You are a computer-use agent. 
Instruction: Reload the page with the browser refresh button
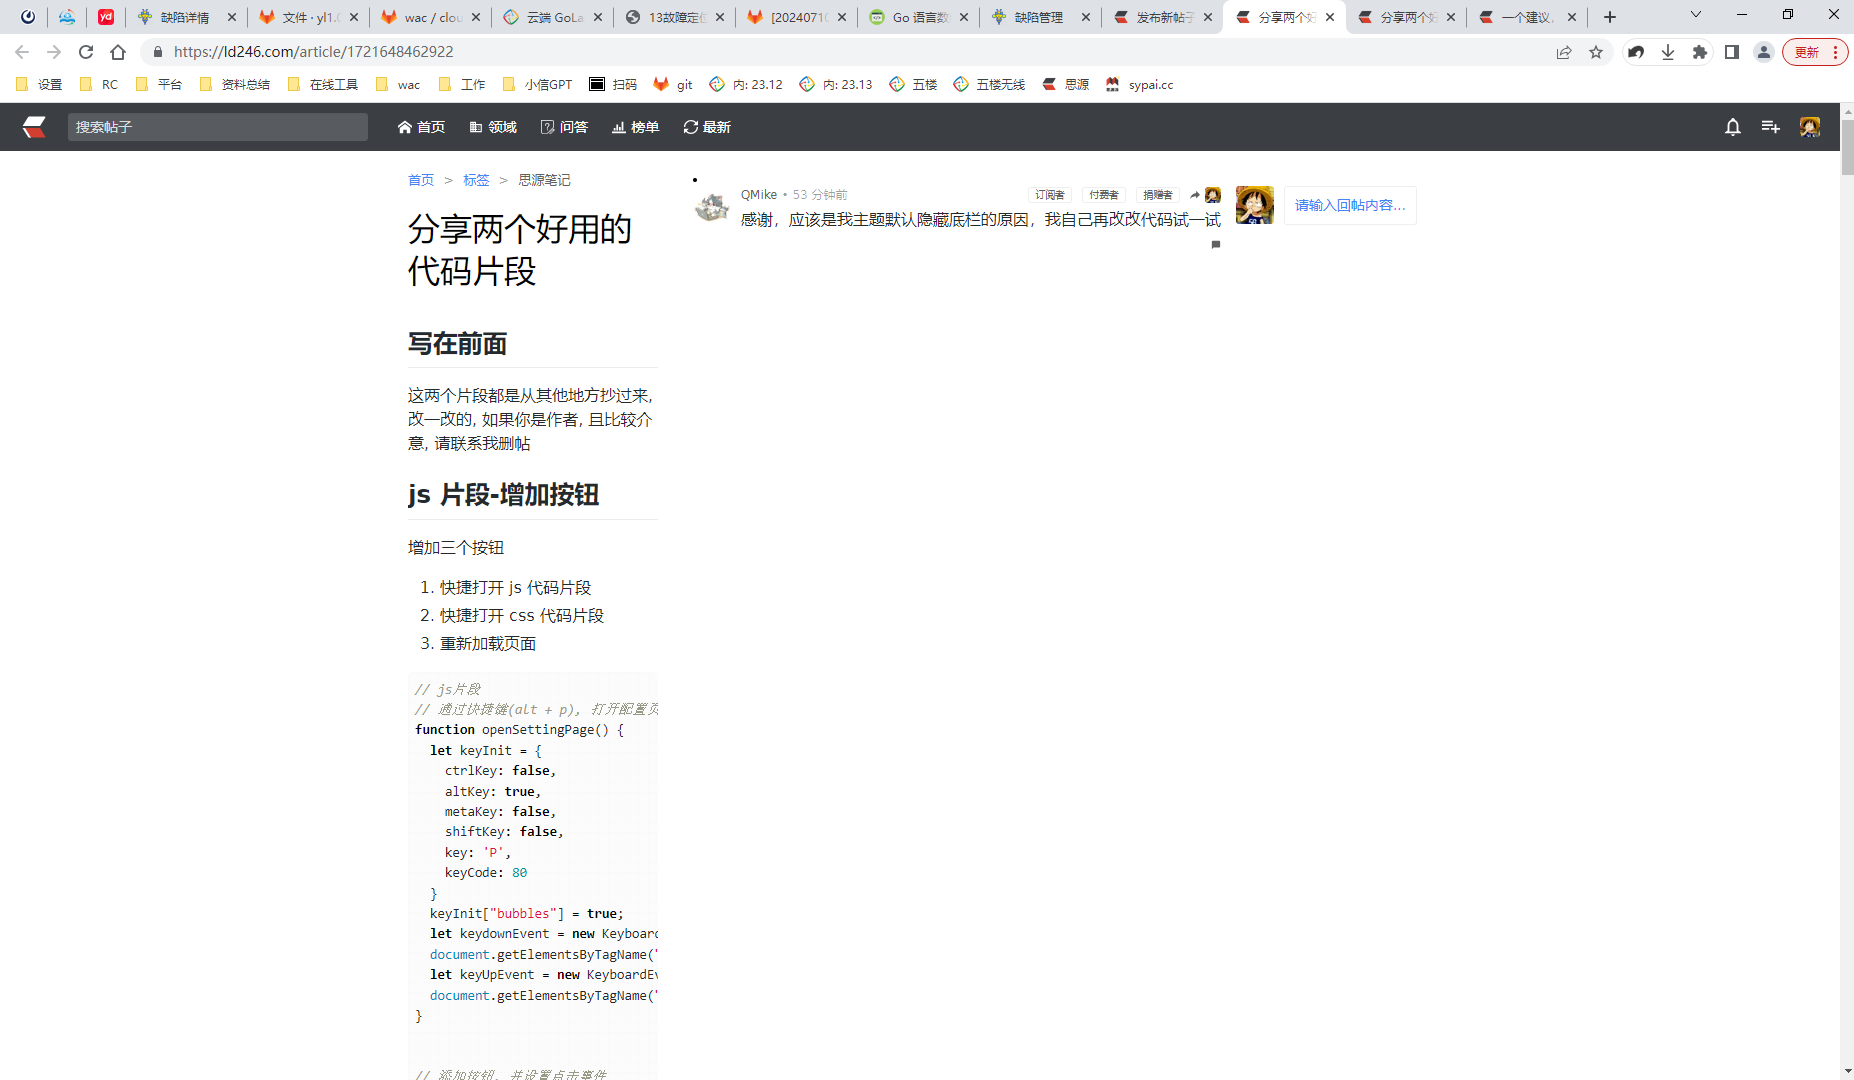pos(86,52)
